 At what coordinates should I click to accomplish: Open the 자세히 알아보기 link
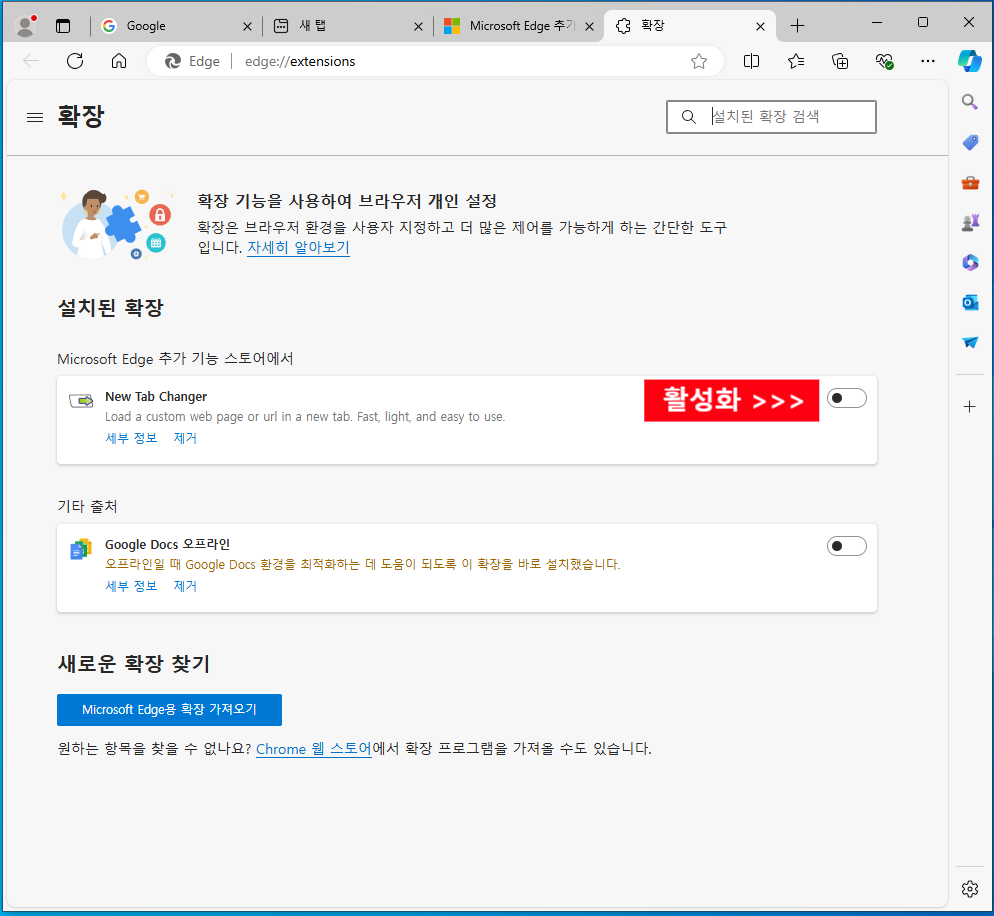tap(298, 247)
